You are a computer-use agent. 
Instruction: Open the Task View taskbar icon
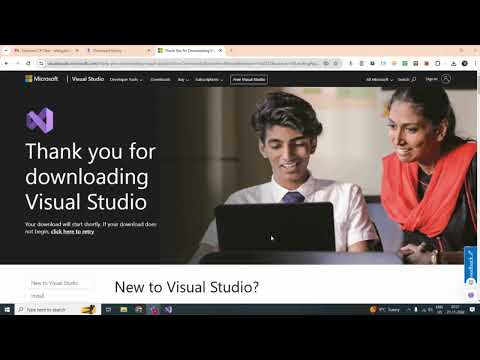point(108,310)
